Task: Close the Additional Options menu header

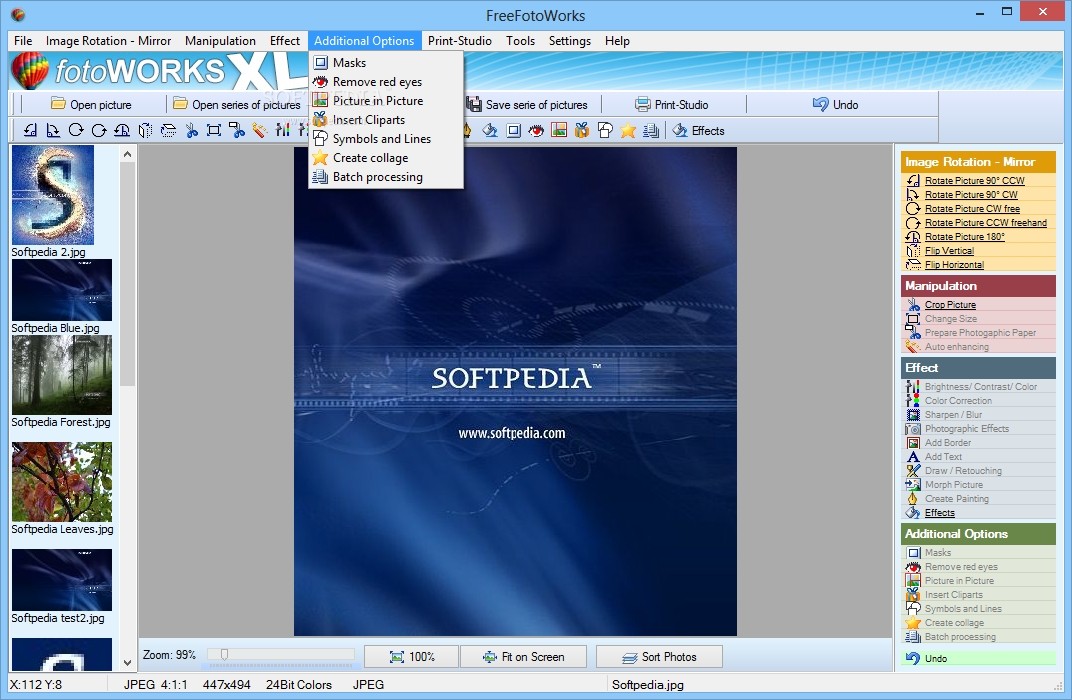Action: (x=364, y=41)
